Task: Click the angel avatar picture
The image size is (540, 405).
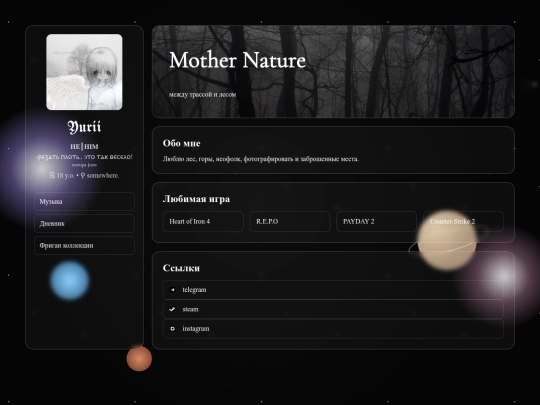Action: [x=84, y=72]
